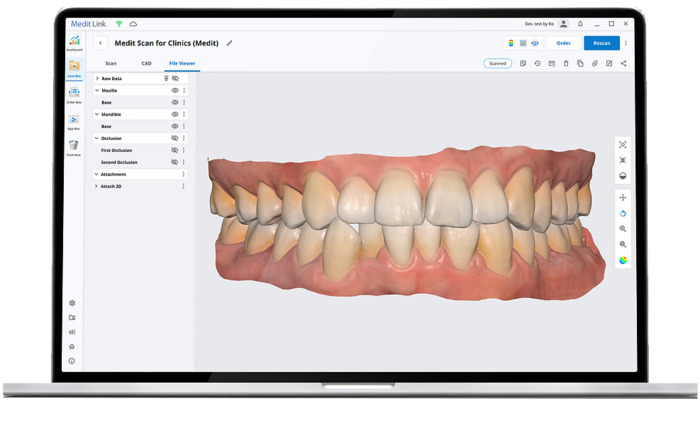The width and height of the screenshot is (700, 445).
Task: Open the Trash Box in sidebar
Action: pos(74,146)
